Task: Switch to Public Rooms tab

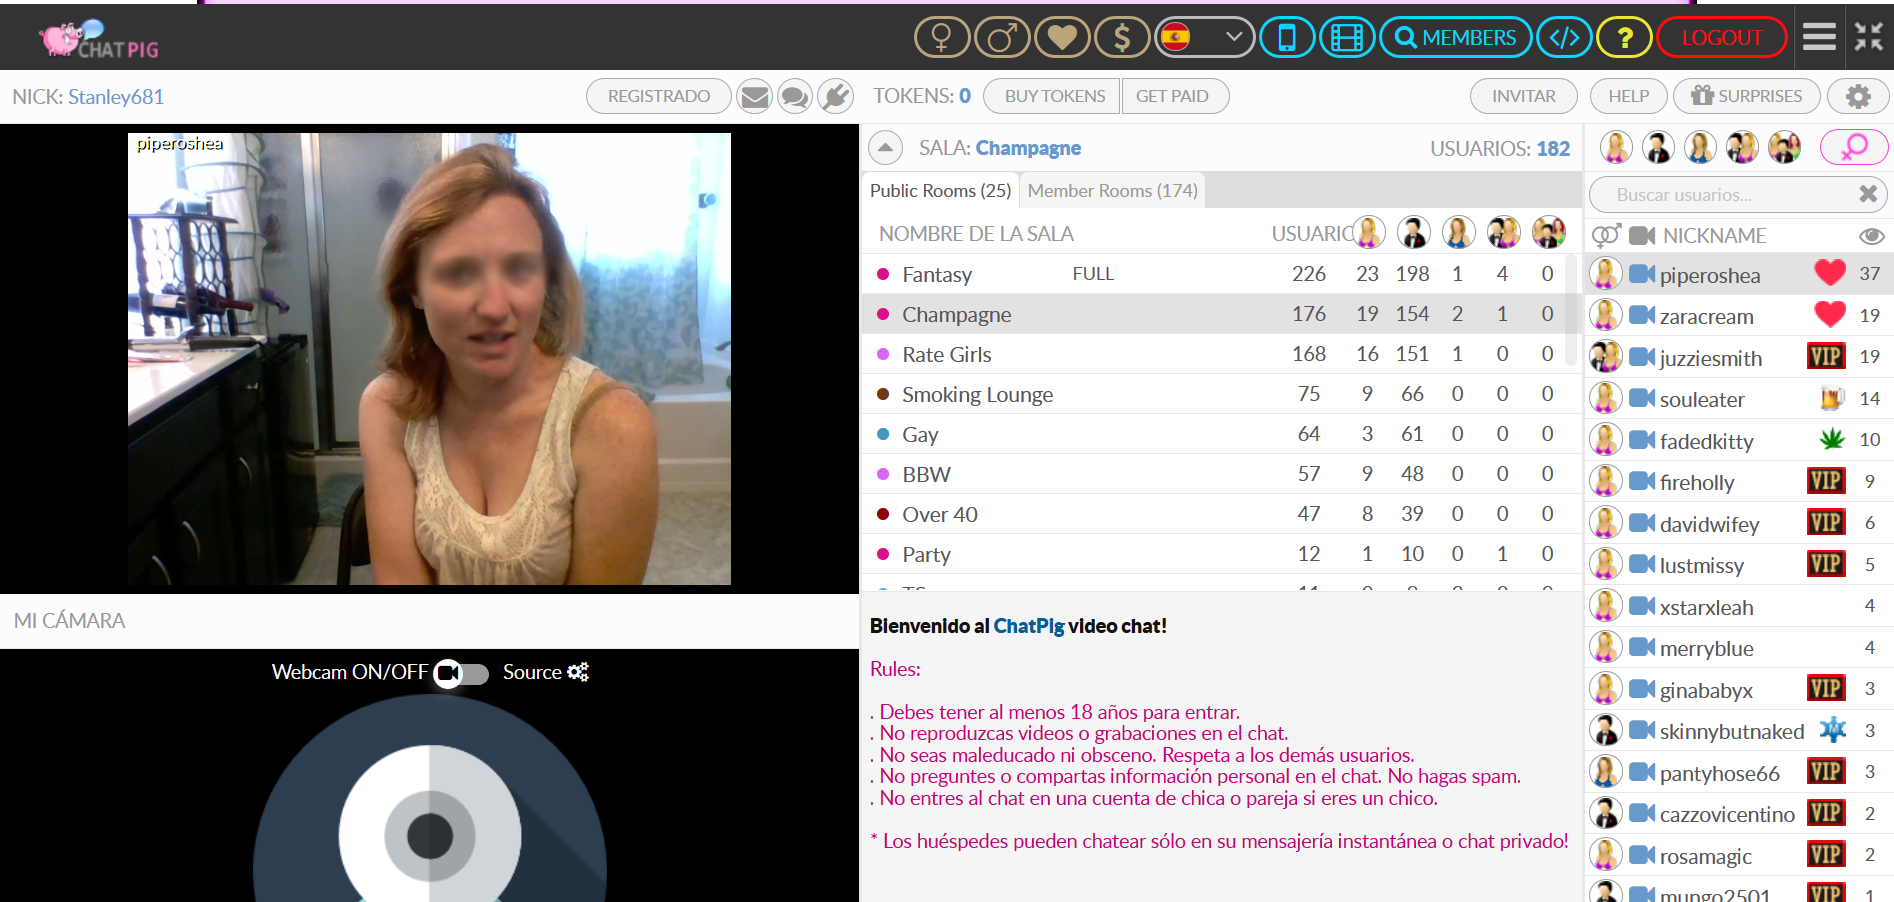Action: [940, 190]
